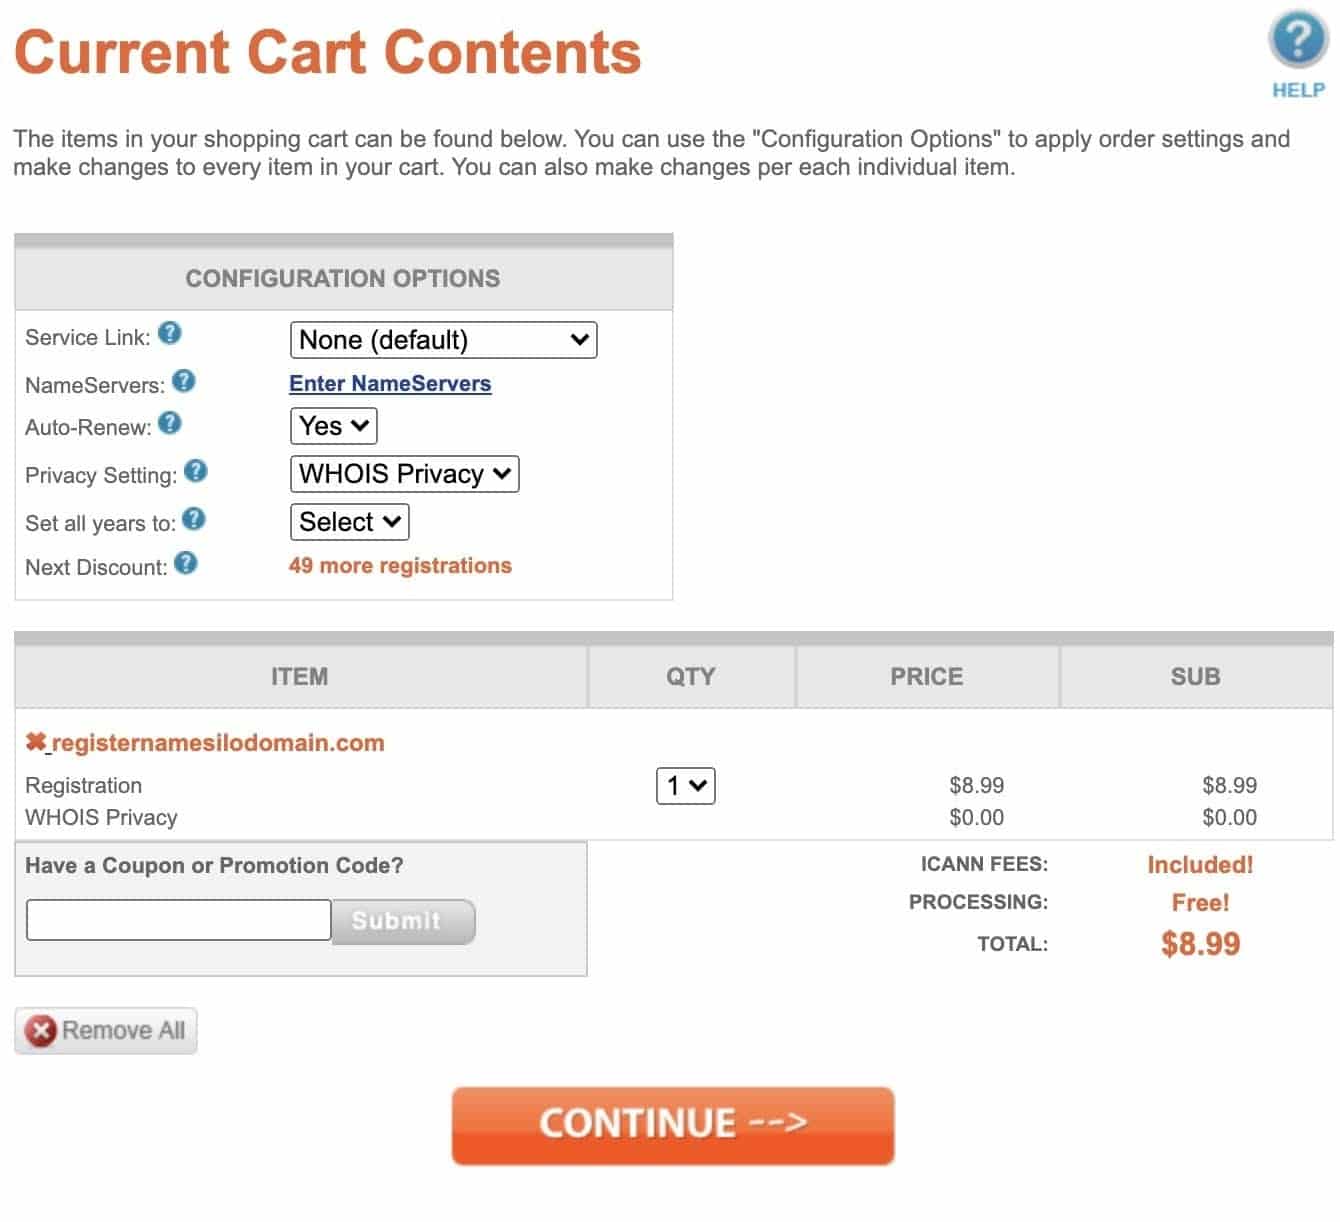Open the 'Set all years to' Select dropdown
The image size is (1340, 1222).
[349, 522]
